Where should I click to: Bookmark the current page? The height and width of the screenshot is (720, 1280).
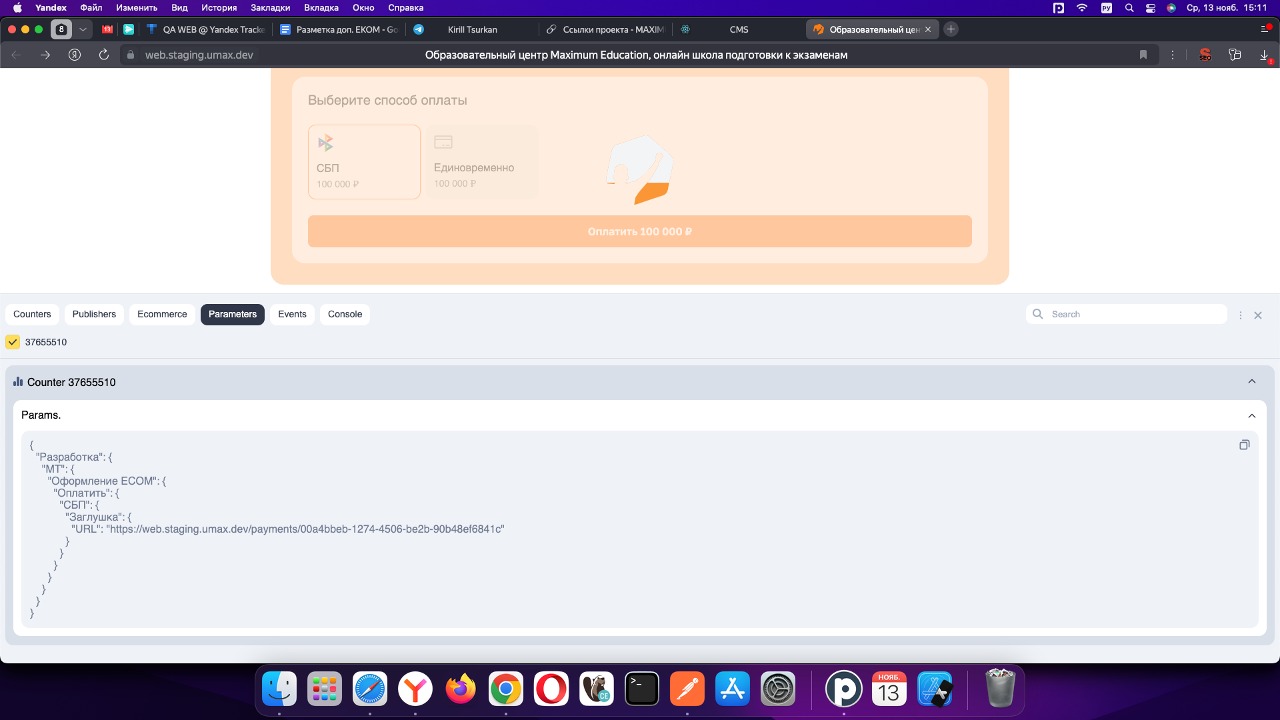pyautogui.click(x=1143, y=55)
